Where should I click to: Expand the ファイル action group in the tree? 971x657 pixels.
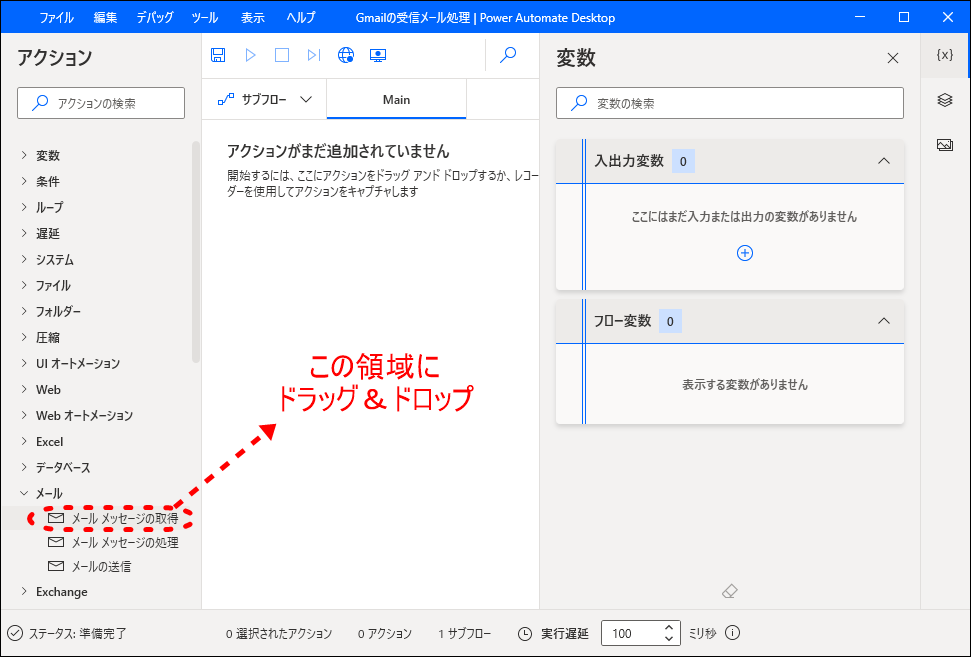click(x=24, y=285)
